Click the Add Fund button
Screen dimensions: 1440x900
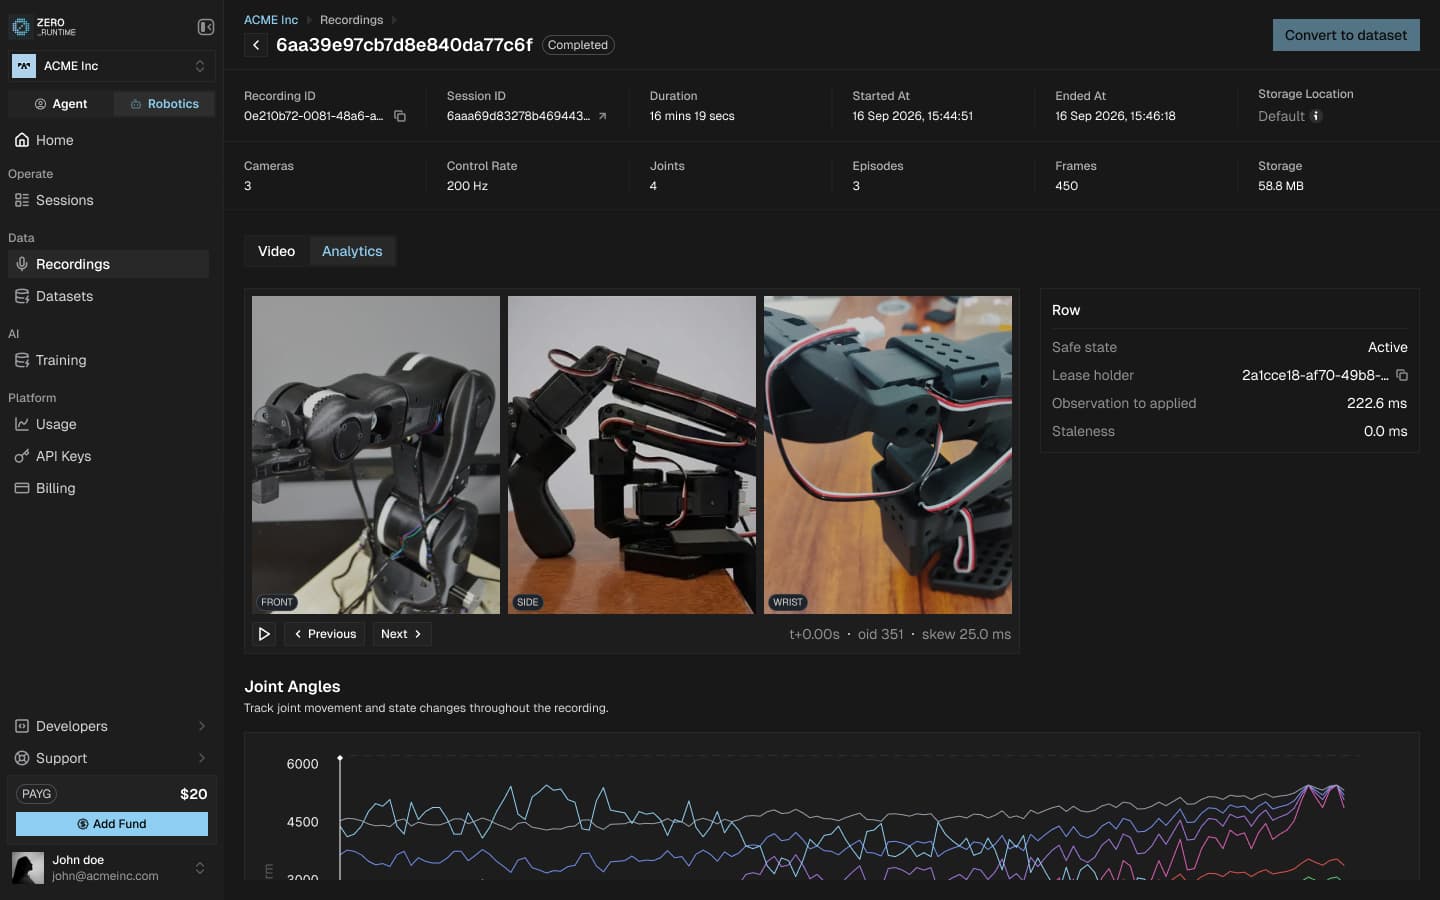click(112, 824)
